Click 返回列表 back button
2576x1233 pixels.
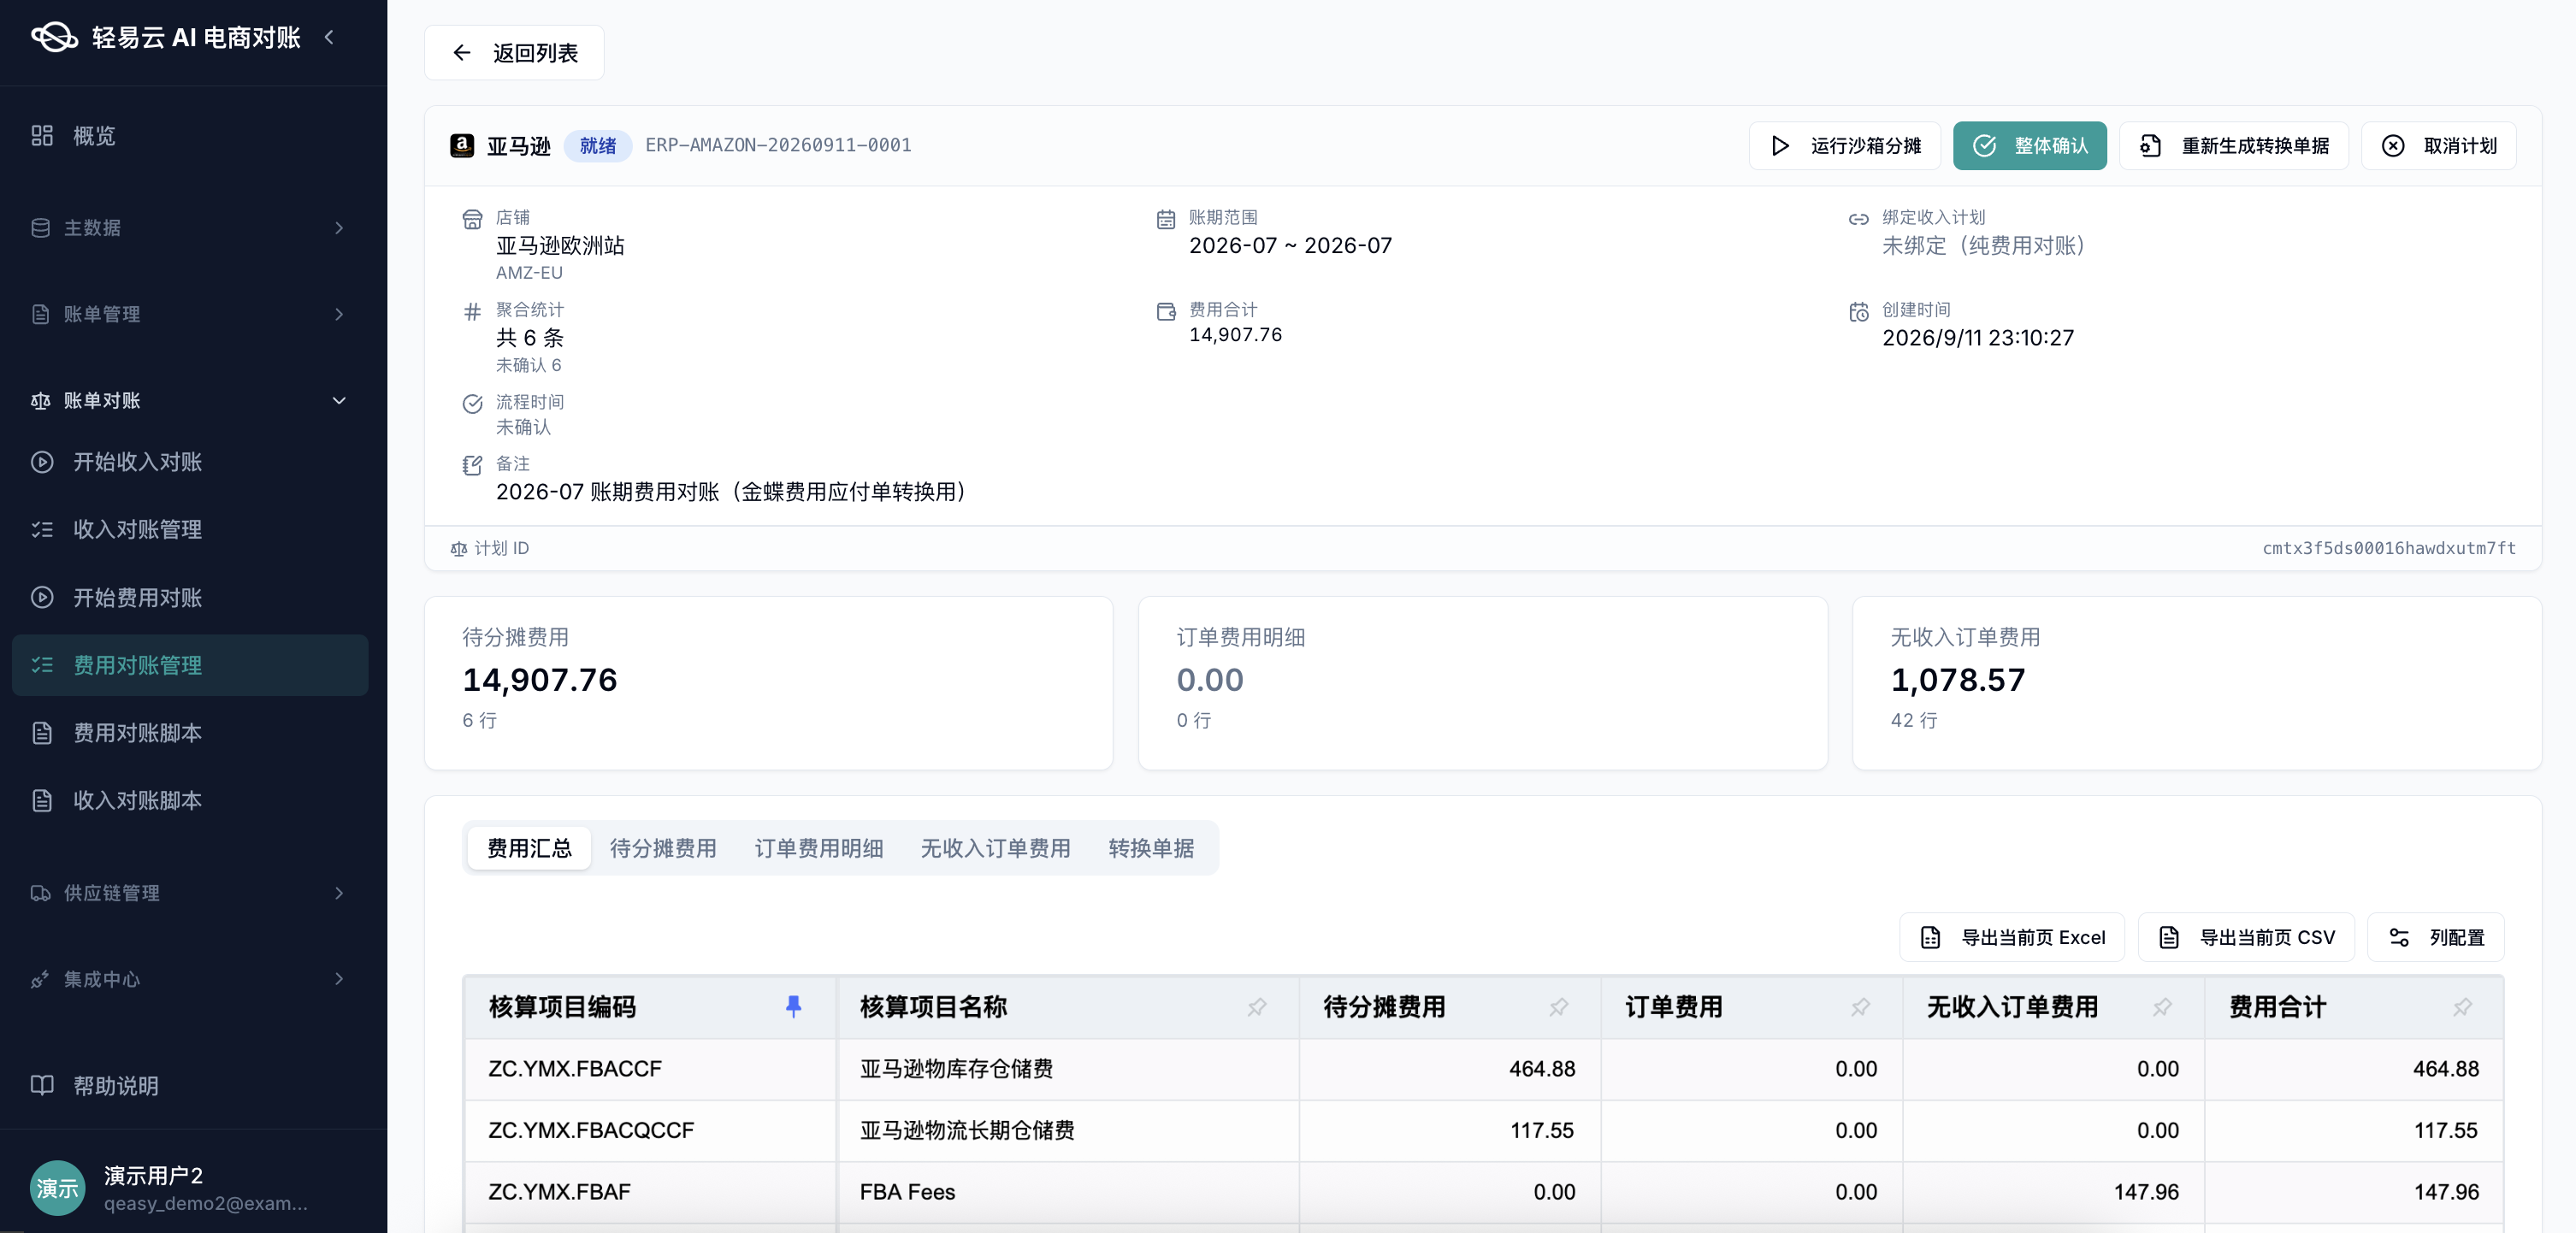(514, 53)
